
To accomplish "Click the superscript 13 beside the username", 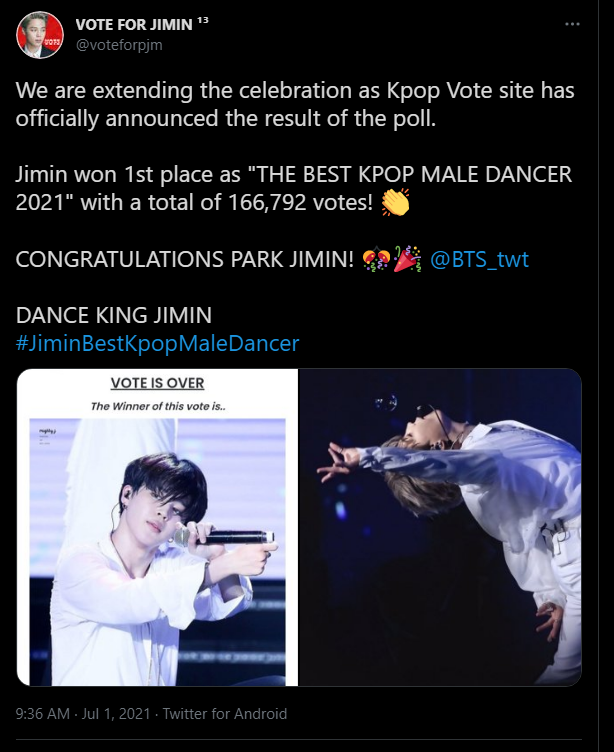I will click(203, 21).
